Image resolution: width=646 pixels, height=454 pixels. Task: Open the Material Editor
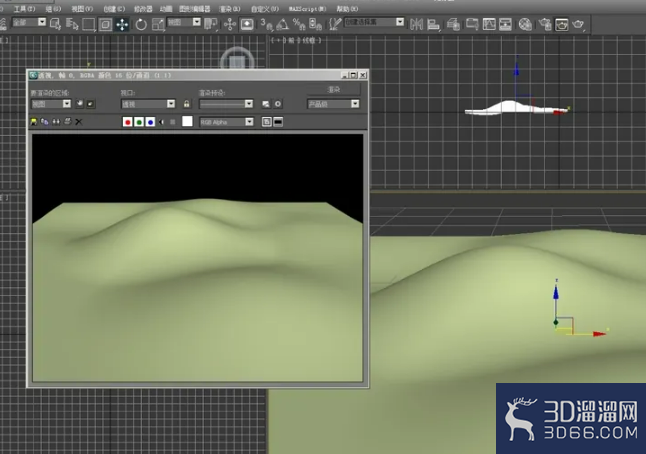point(525,25)
